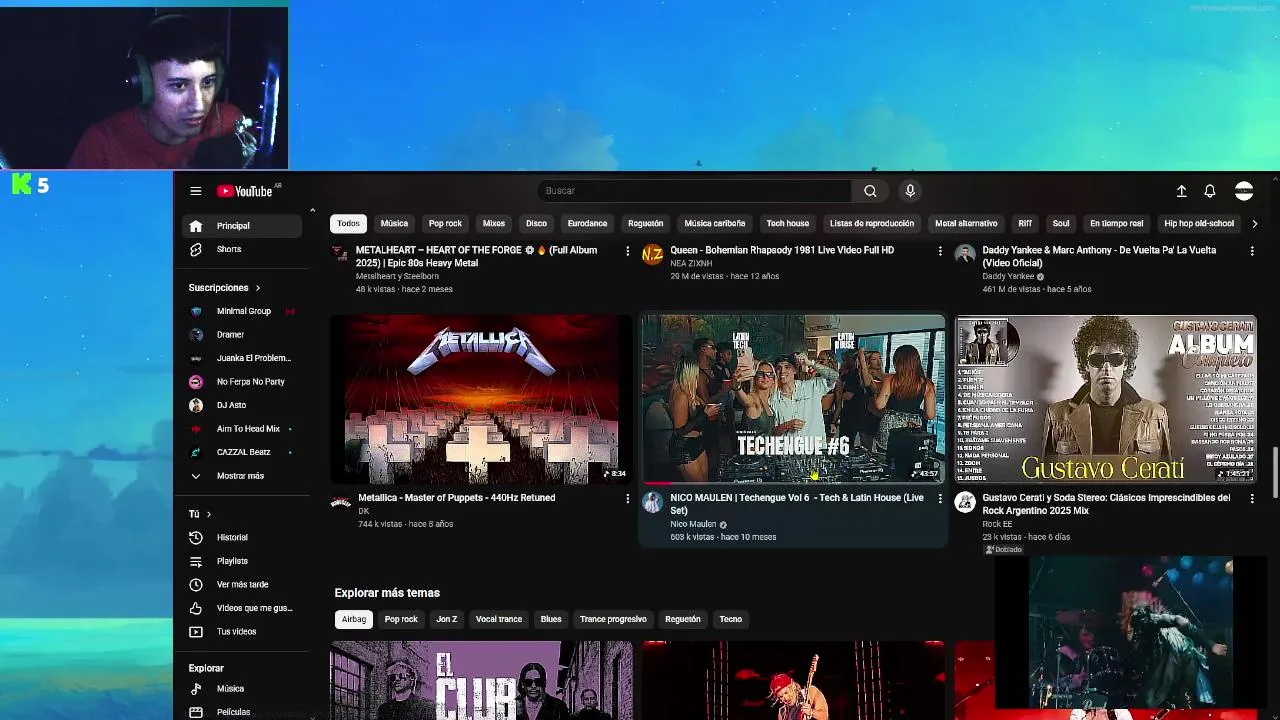Open Nico Maulen channel avatar
This screenshot has height=720, width=1280.
(x=653, y=502)
